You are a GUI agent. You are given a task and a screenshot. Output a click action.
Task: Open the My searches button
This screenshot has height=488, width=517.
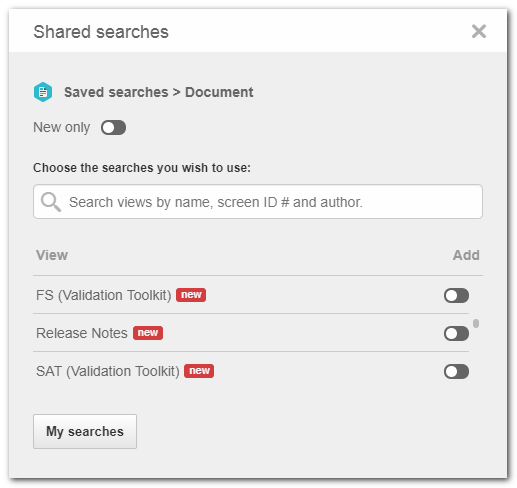coord(85,431)
